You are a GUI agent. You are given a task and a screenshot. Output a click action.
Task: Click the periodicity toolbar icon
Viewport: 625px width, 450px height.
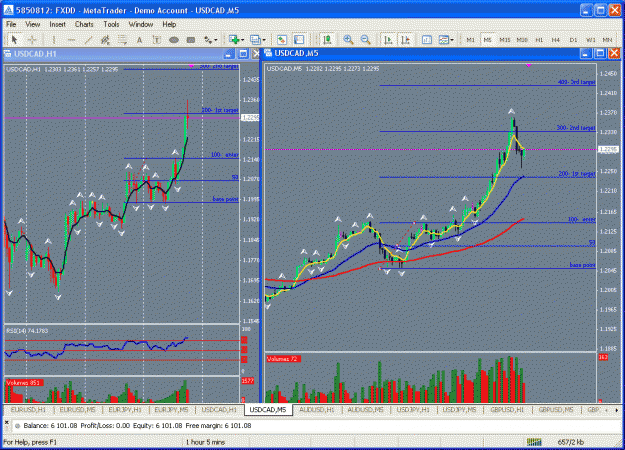pyautogui.click(x=427, y=40)
